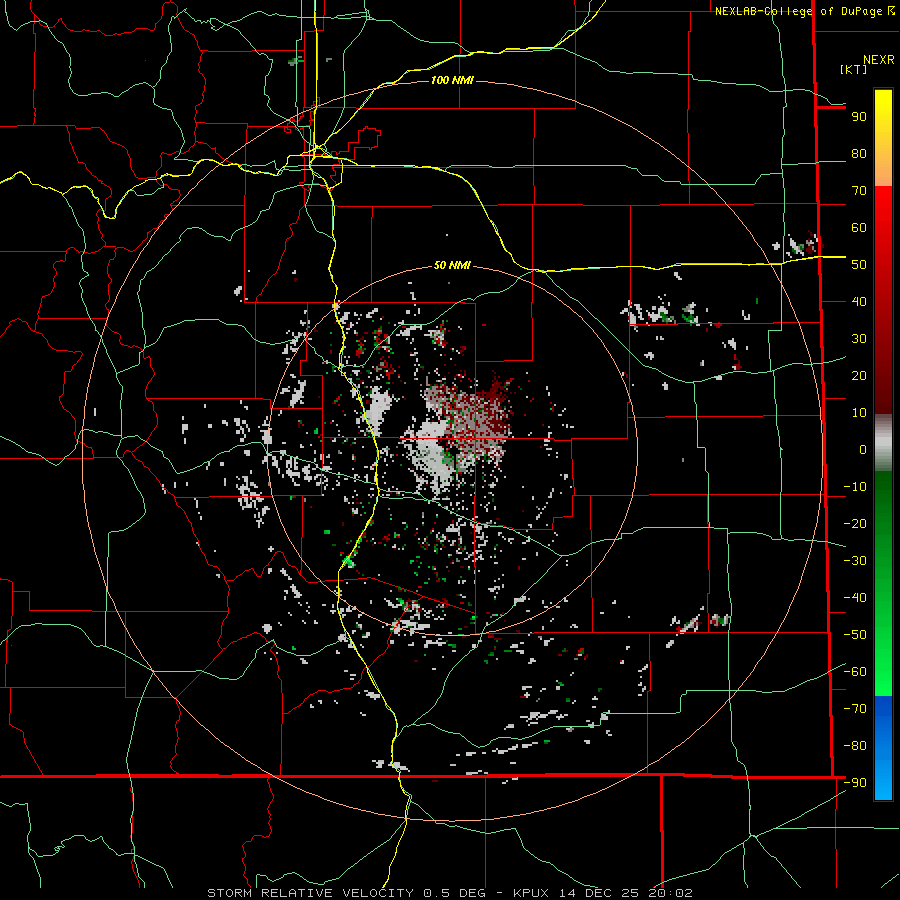Click the -40 value on velocity scale
The height and width of the screenshot is (900, 900).
[x=855, y=598]
